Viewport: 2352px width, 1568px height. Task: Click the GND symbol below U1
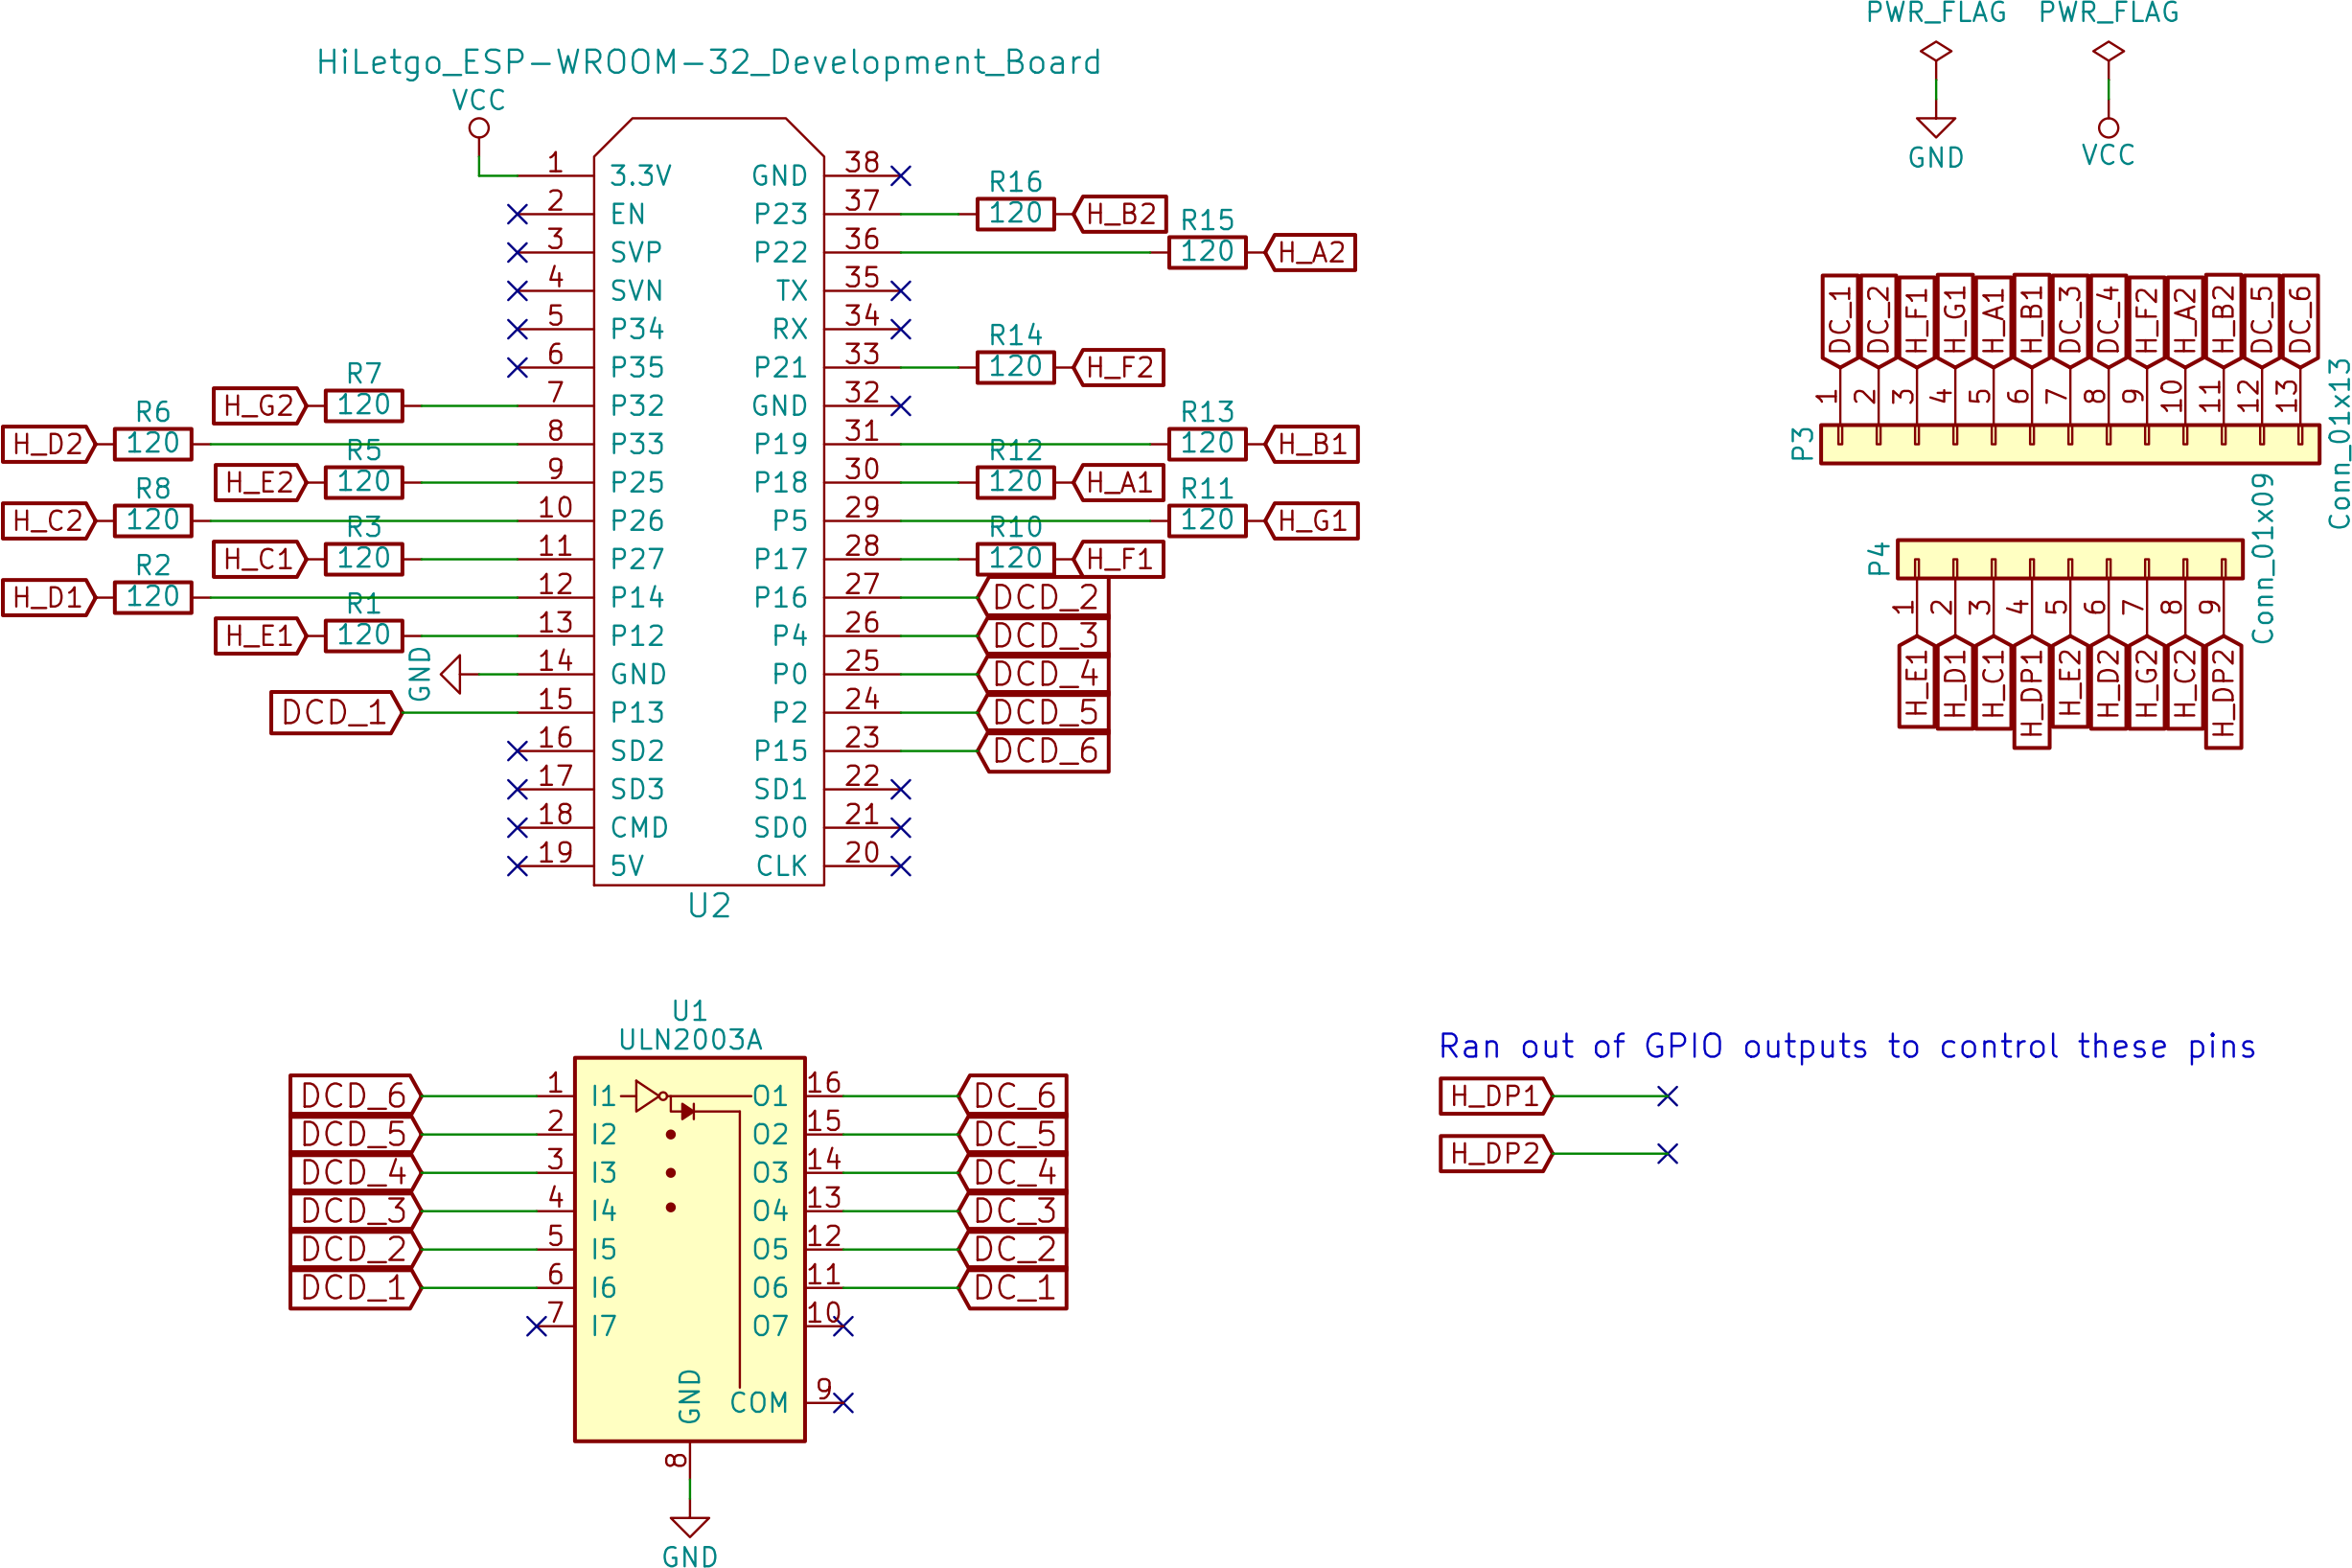[x=689, y=1527]
